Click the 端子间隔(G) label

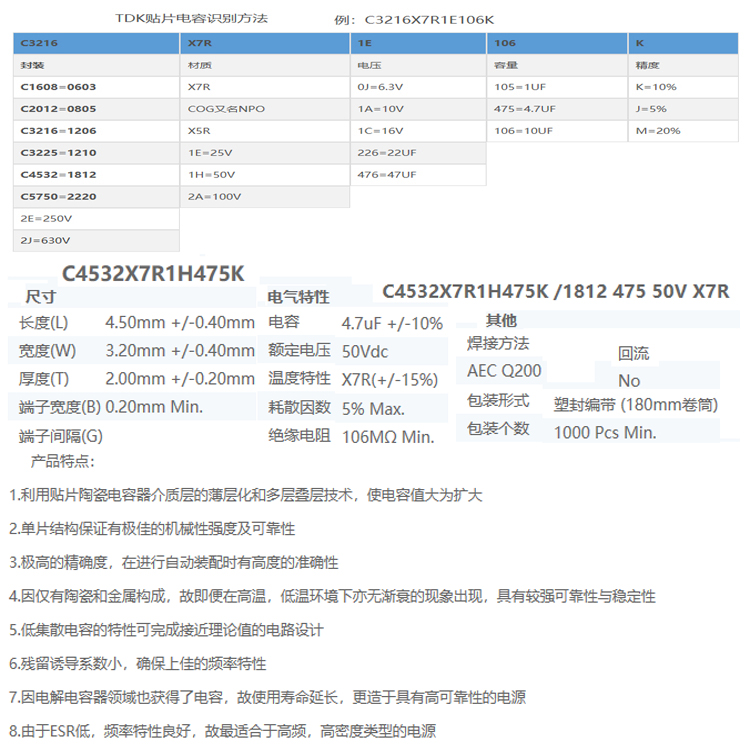(x=61, y=436)
